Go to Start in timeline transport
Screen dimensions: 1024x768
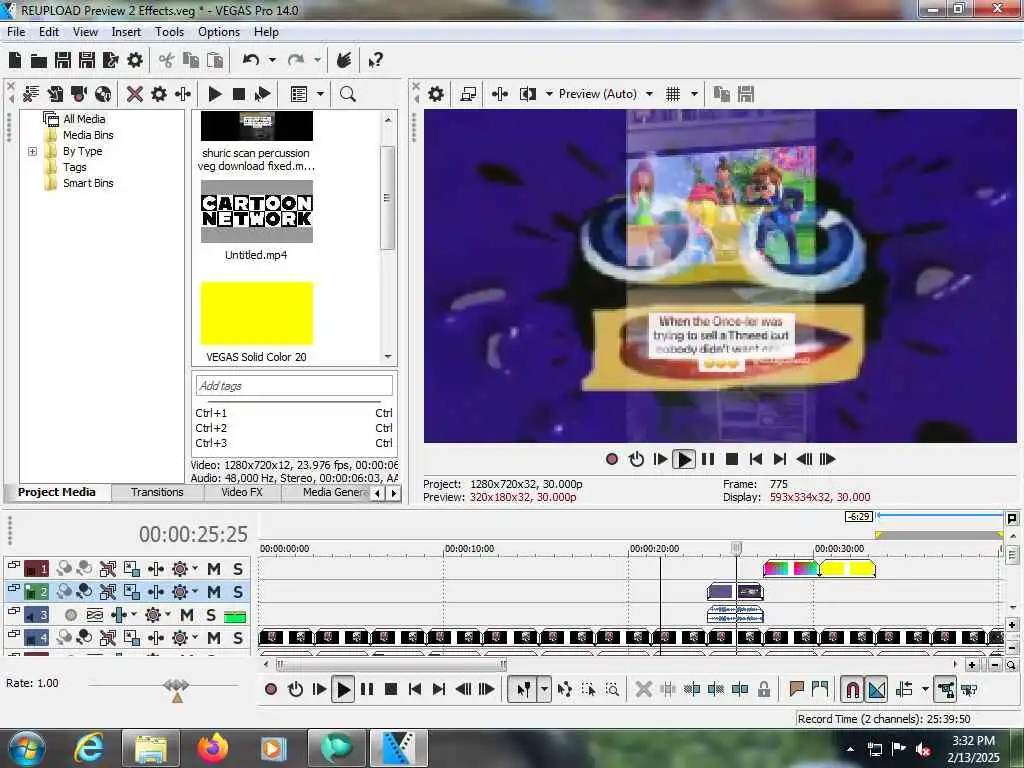pos(415,689)
